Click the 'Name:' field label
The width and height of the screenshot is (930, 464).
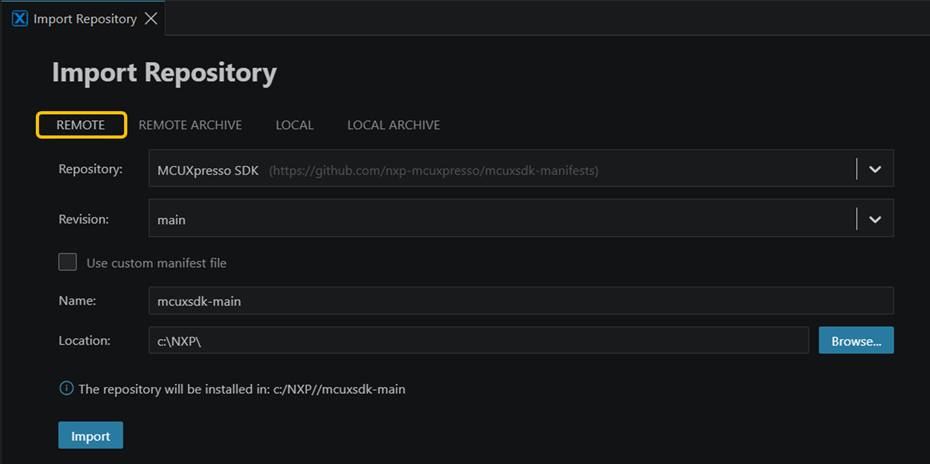(77, 301)
